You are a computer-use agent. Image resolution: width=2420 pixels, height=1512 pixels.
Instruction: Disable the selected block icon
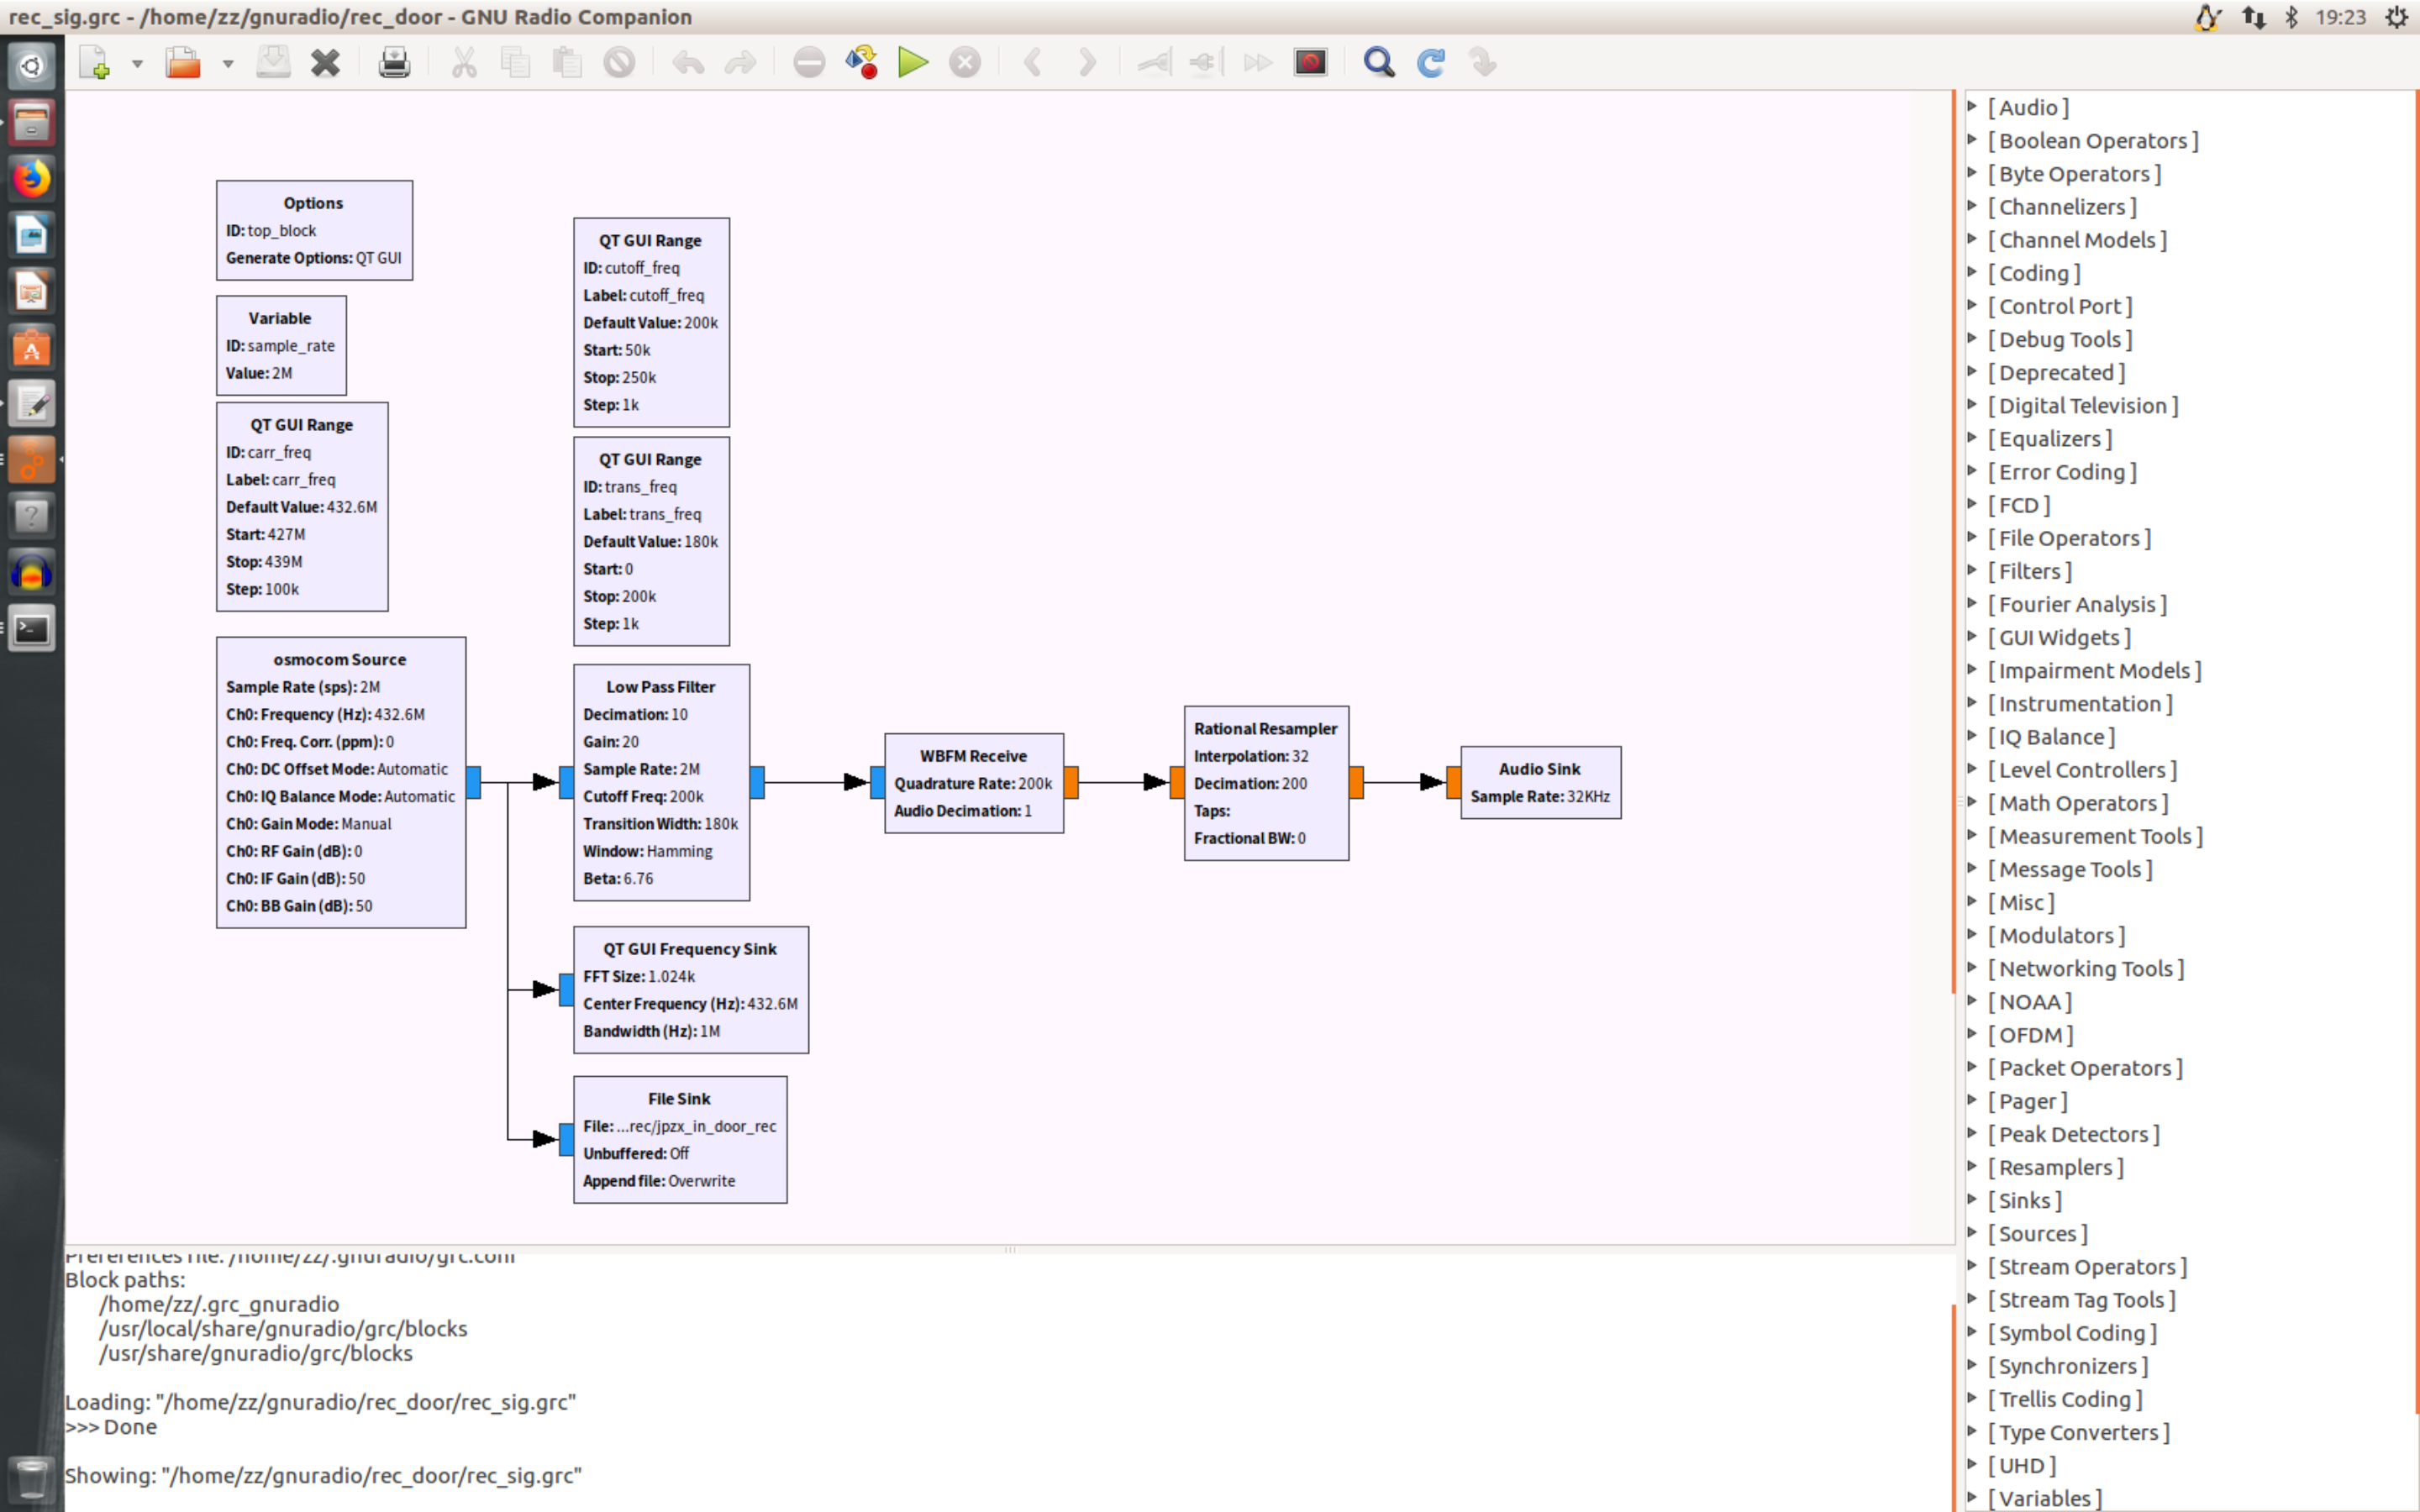coord(1207,63)
